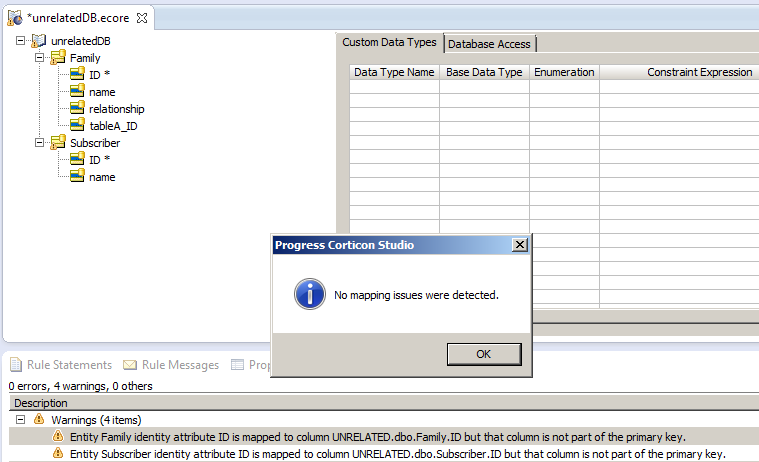759x462 pixels.
Task: Click the Family name attribute icon
Action: [77, 91]
